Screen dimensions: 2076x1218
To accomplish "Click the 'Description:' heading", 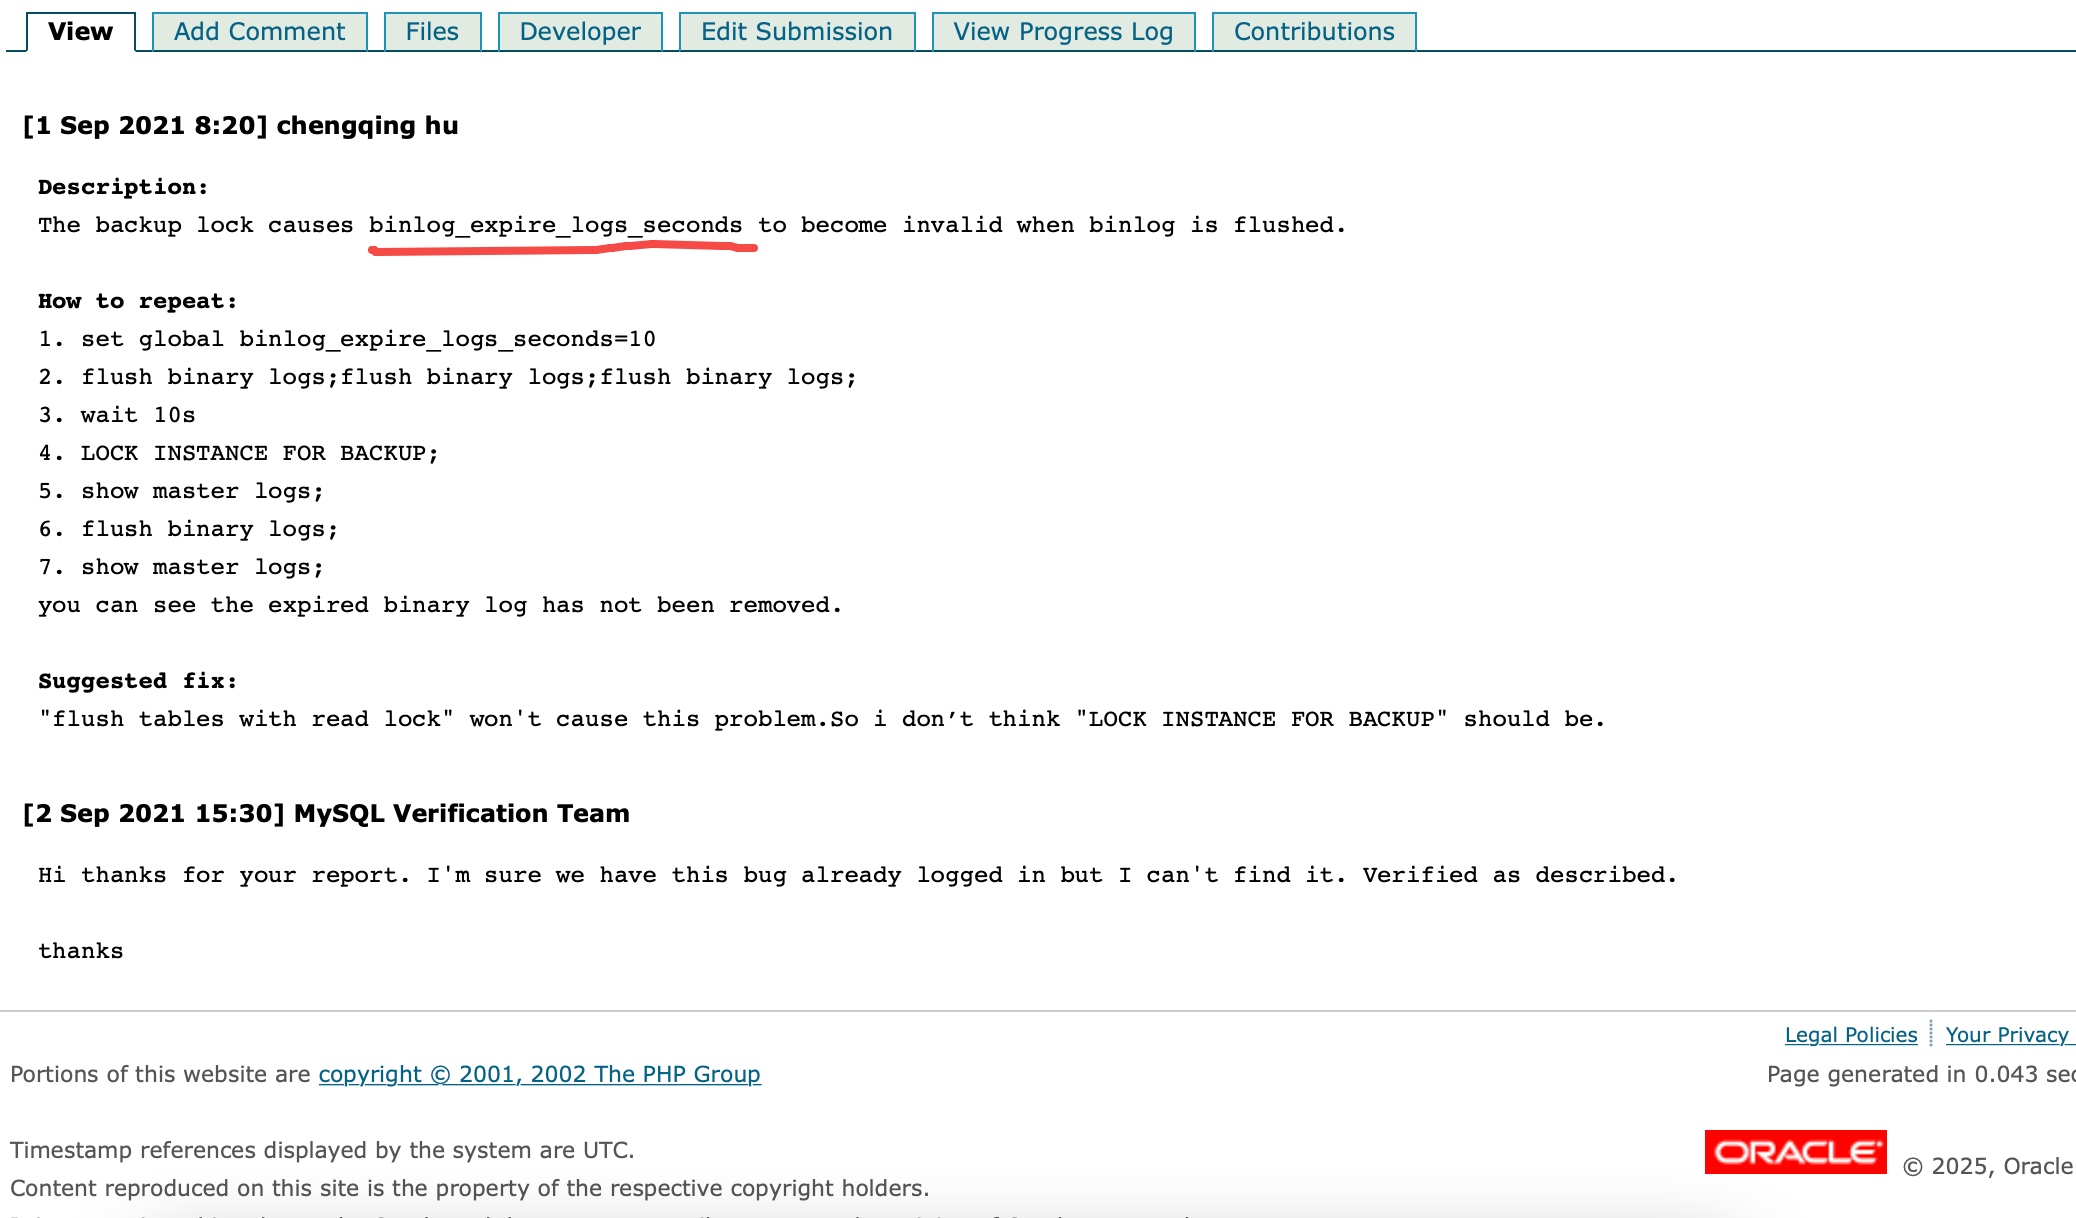I will 123,187.
